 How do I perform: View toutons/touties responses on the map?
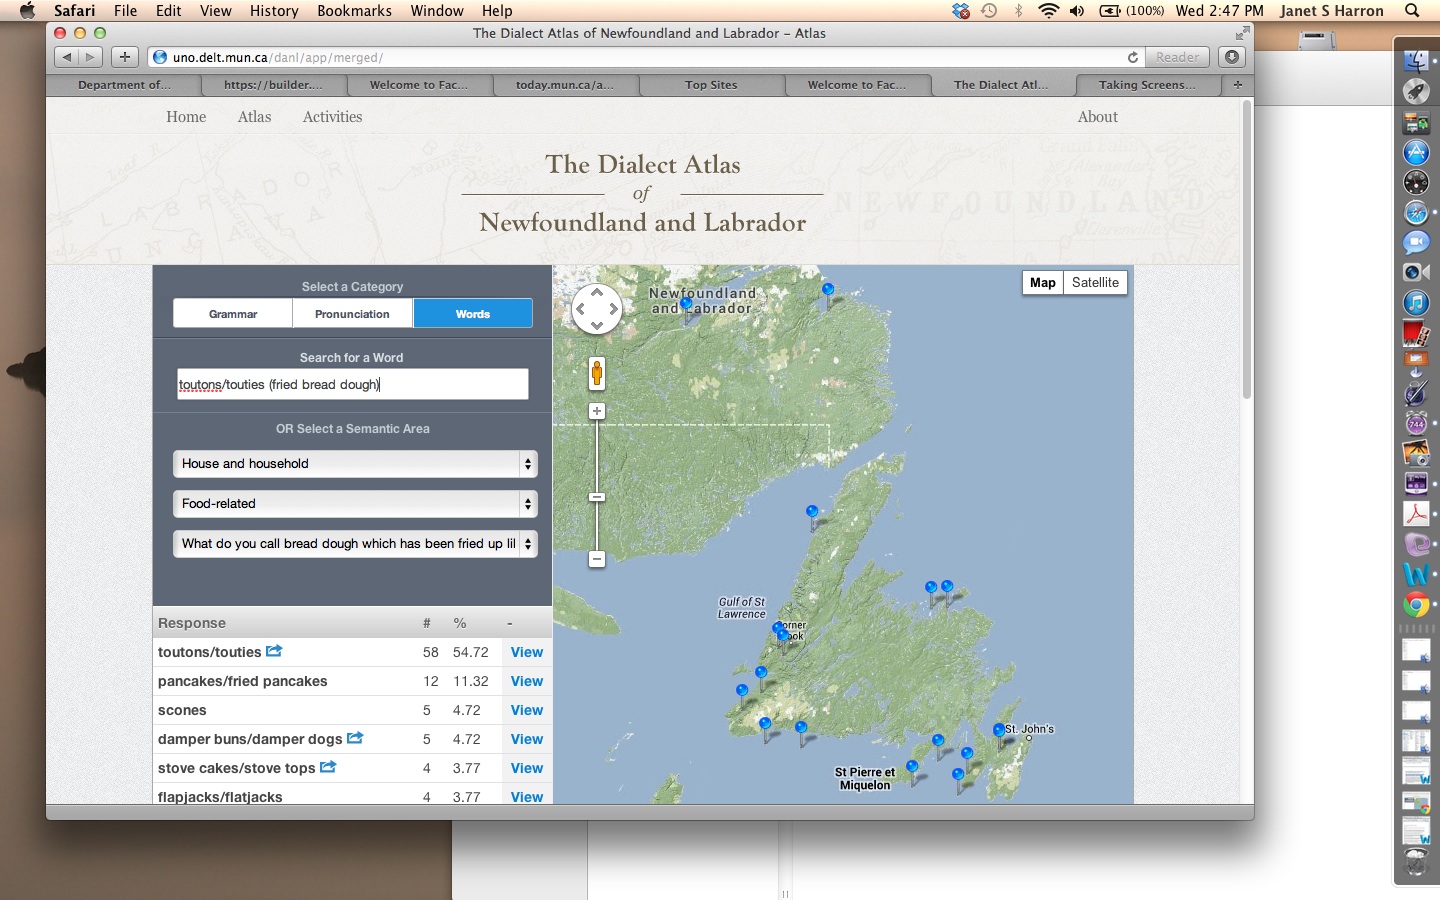[527, 652]
